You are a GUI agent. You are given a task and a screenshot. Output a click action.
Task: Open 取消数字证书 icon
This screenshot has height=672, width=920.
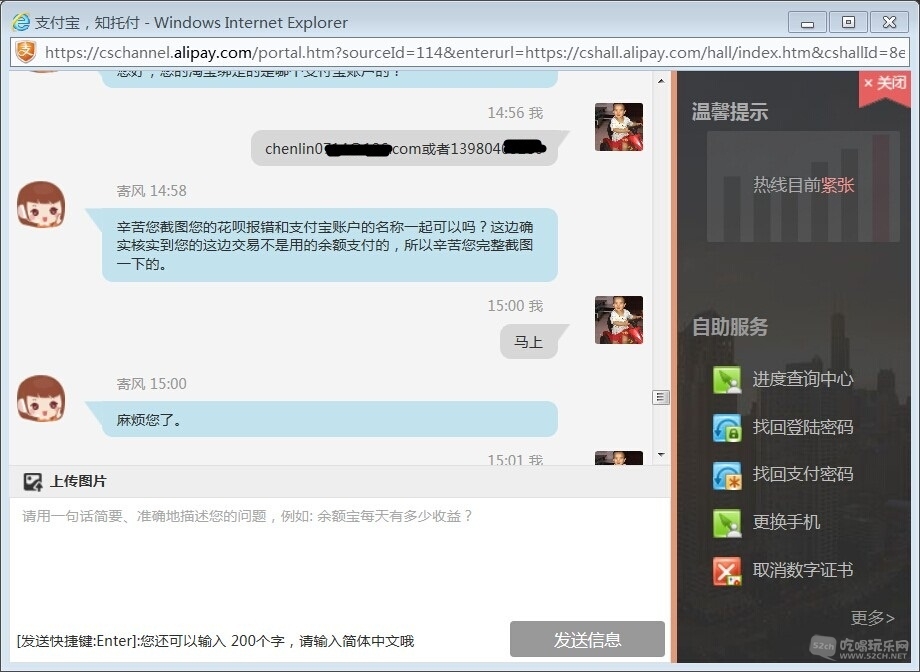(x=727, y=570)
